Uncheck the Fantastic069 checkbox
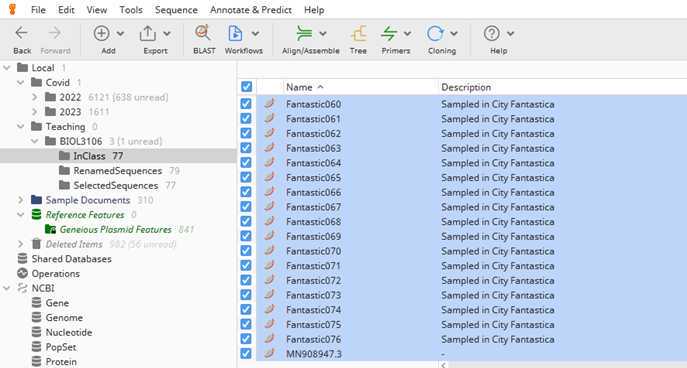This screenshot has width=687, height=368. [x=246, y=236]
